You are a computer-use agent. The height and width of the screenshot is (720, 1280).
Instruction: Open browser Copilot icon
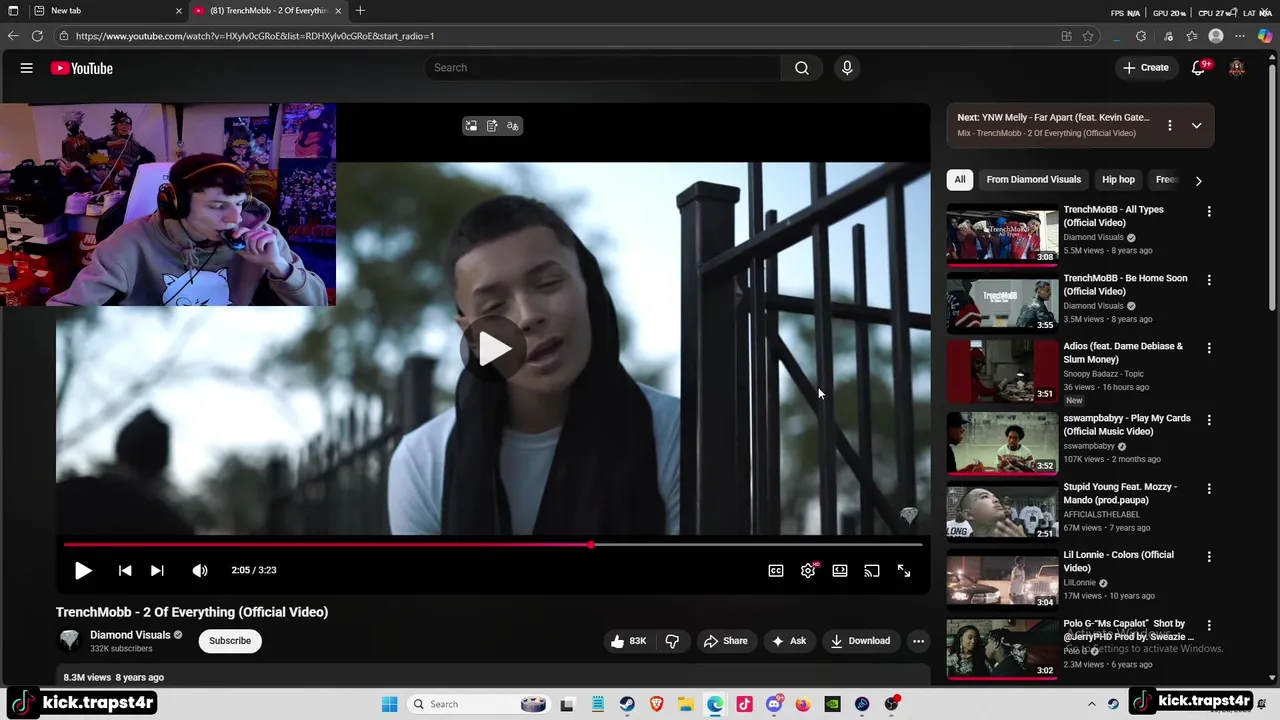tap(1265, 36)
